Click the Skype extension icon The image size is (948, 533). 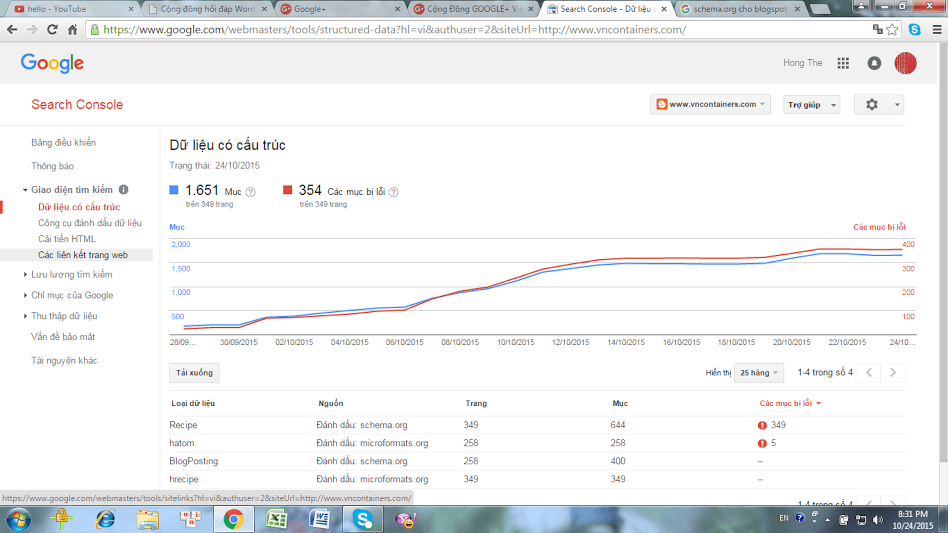click(914, 29)
